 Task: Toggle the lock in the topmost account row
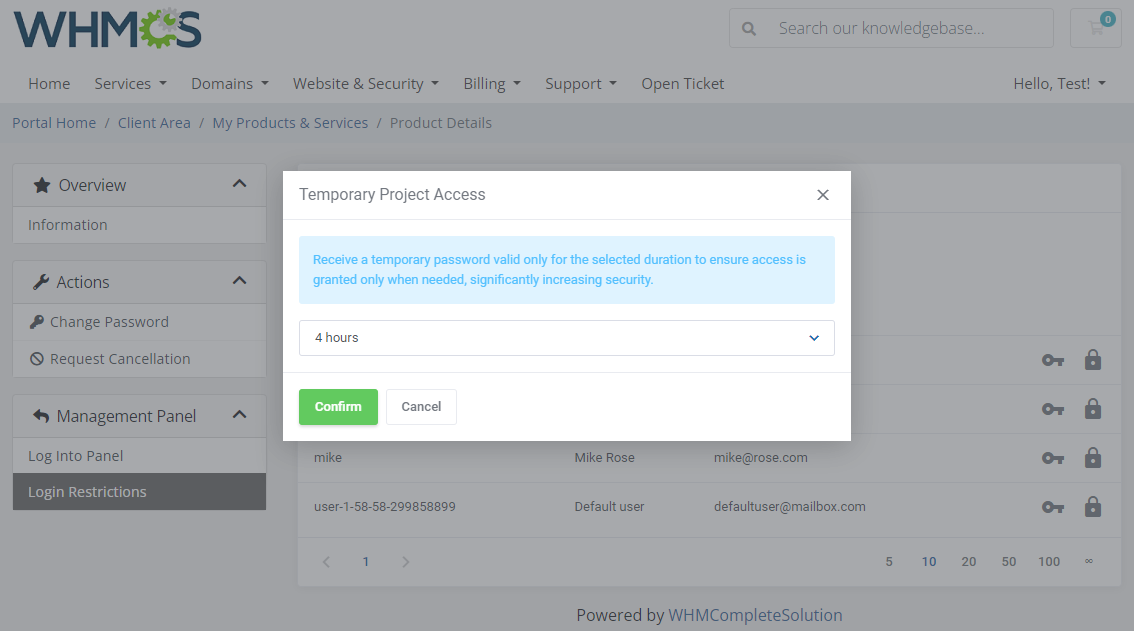[x=1093, y=359]
